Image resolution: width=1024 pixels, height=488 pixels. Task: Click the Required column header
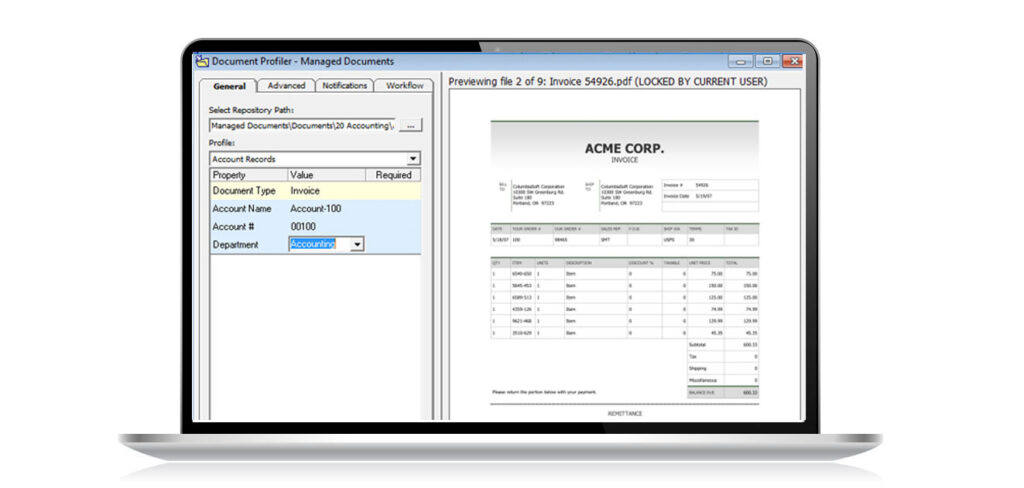(x=393, y=175)
